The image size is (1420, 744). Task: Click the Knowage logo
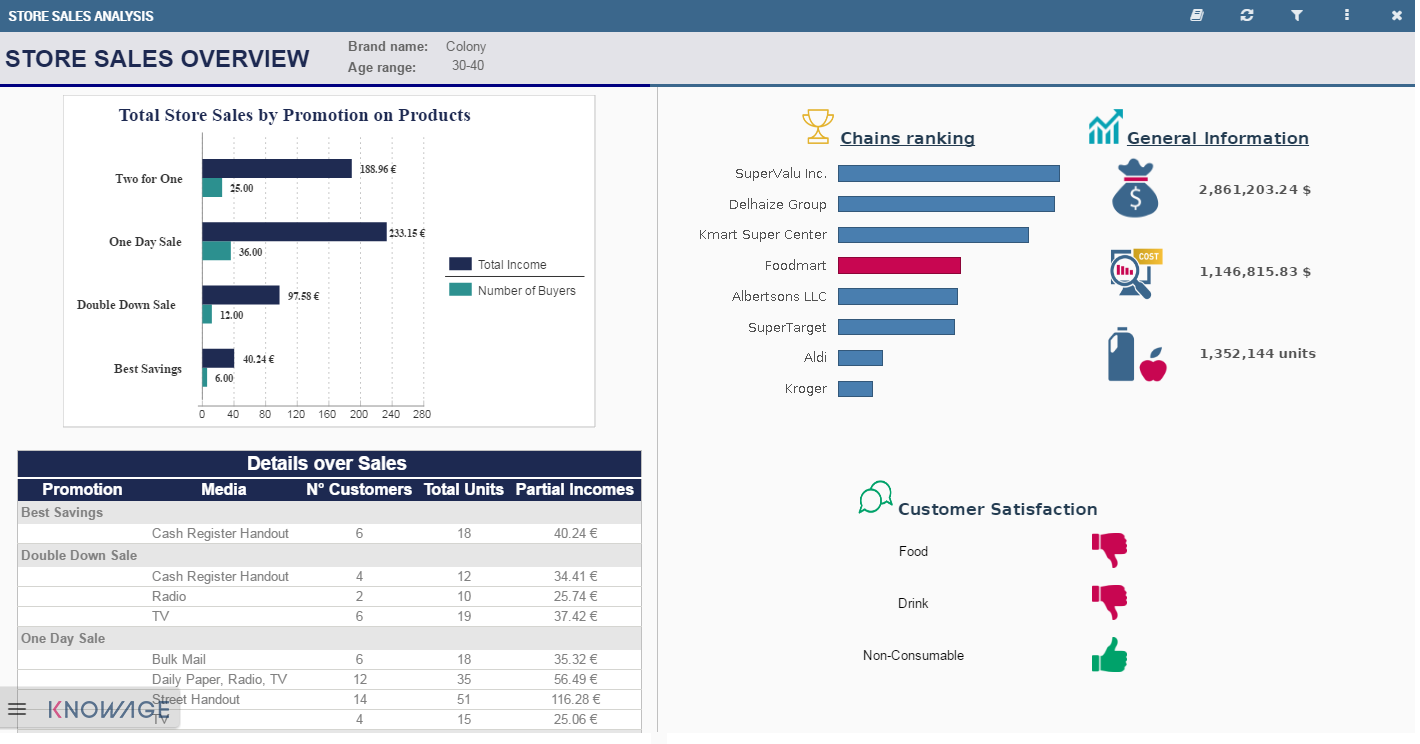[109, 710]
